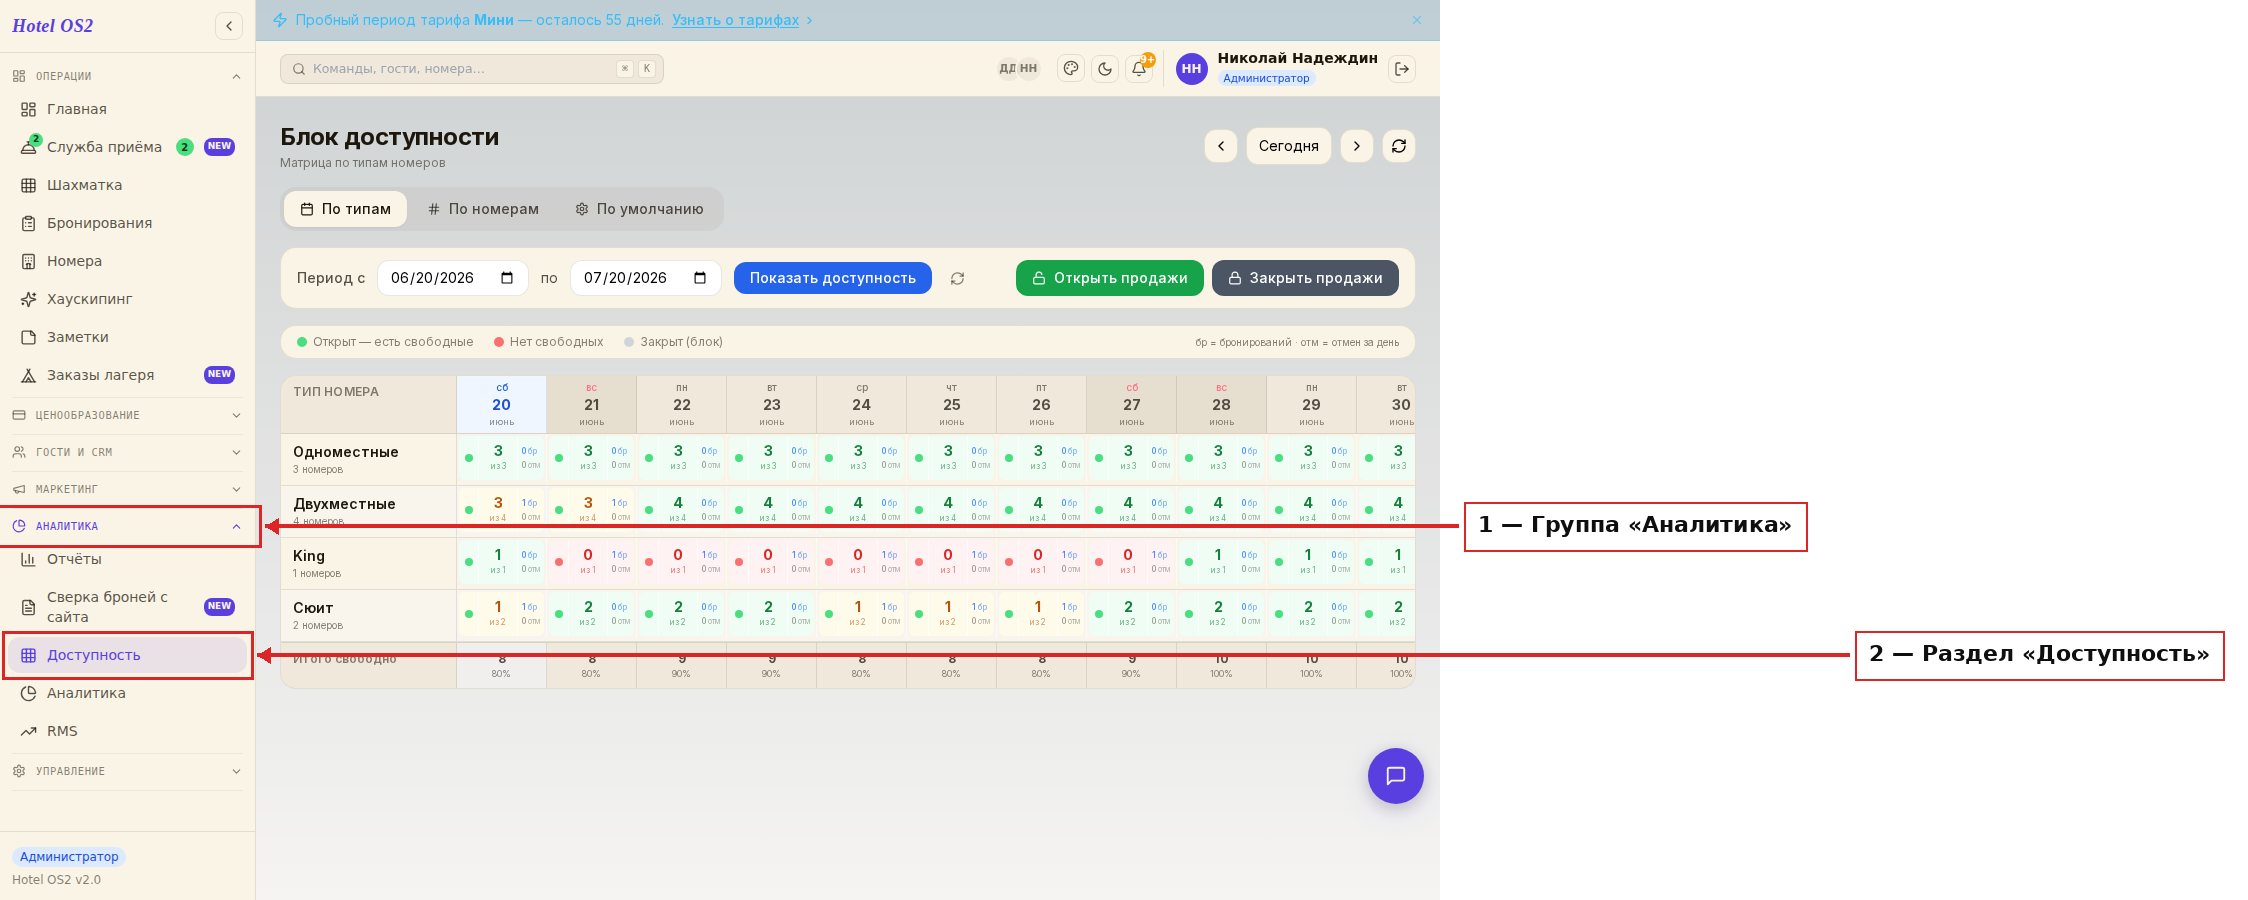The height and width of the screenshot is (900, 2248).
Task: Click the King row label
Action: pyautogui.click(x=309, y=556)
